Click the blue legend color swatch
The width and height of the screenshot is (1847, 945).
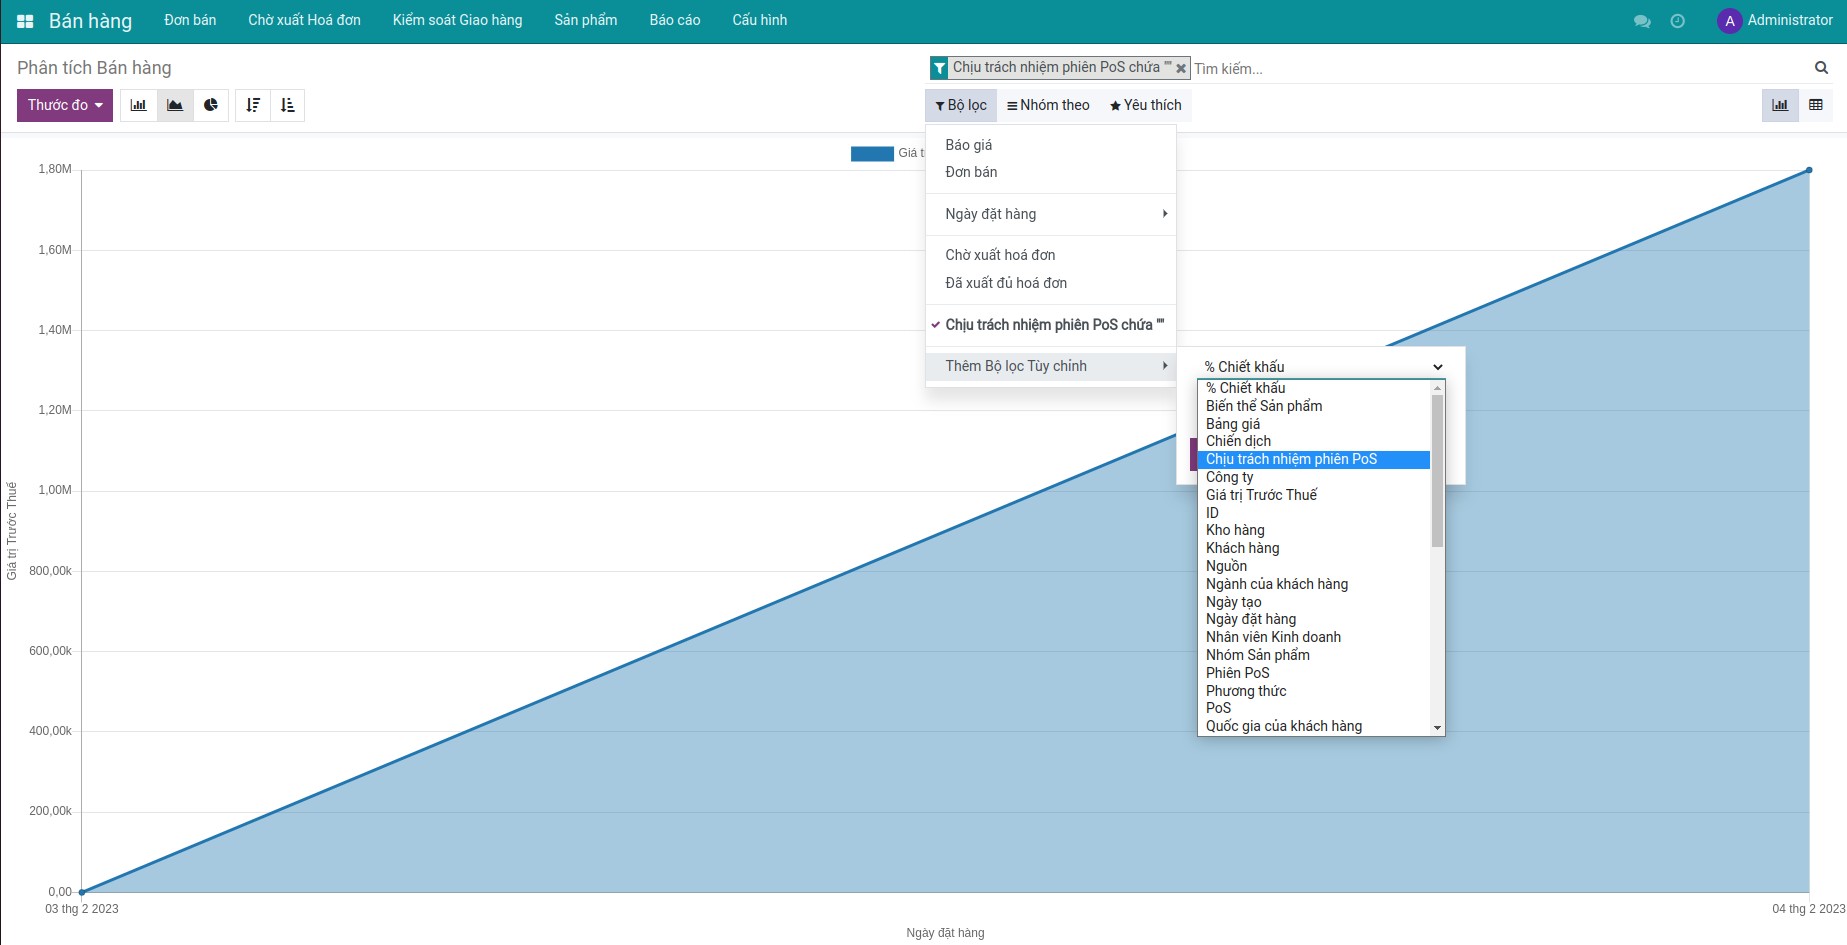[x=871, y=153]
